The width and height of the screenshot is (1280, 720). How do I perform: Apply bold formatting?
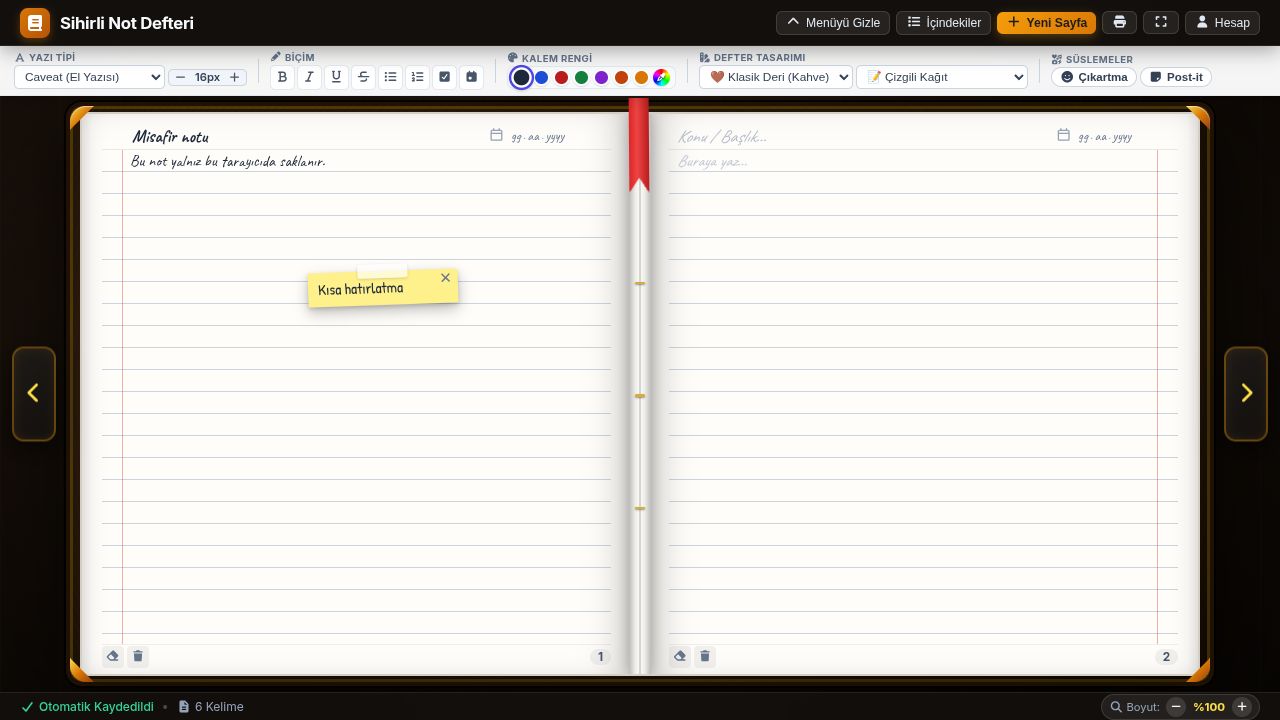(282, 77)
